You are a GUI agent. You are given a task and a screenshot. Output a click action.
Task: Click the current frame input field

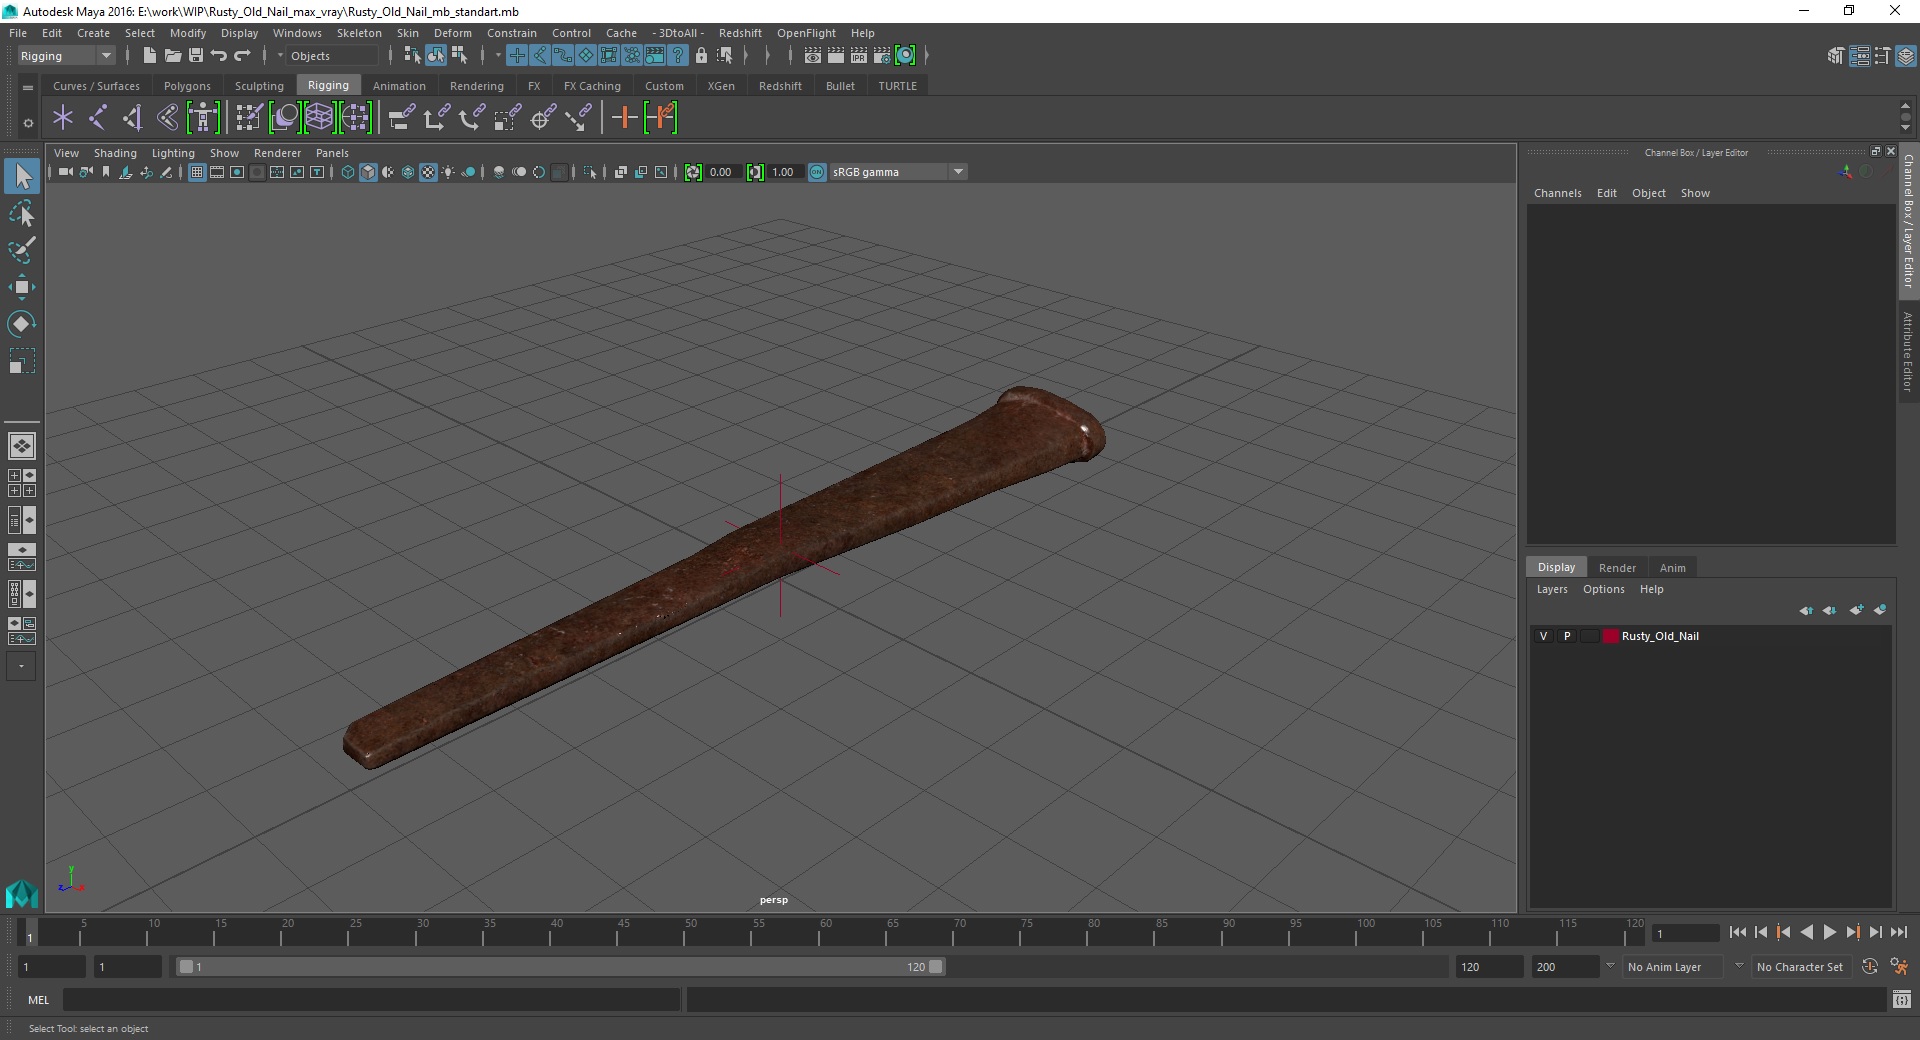point(1685,933)
